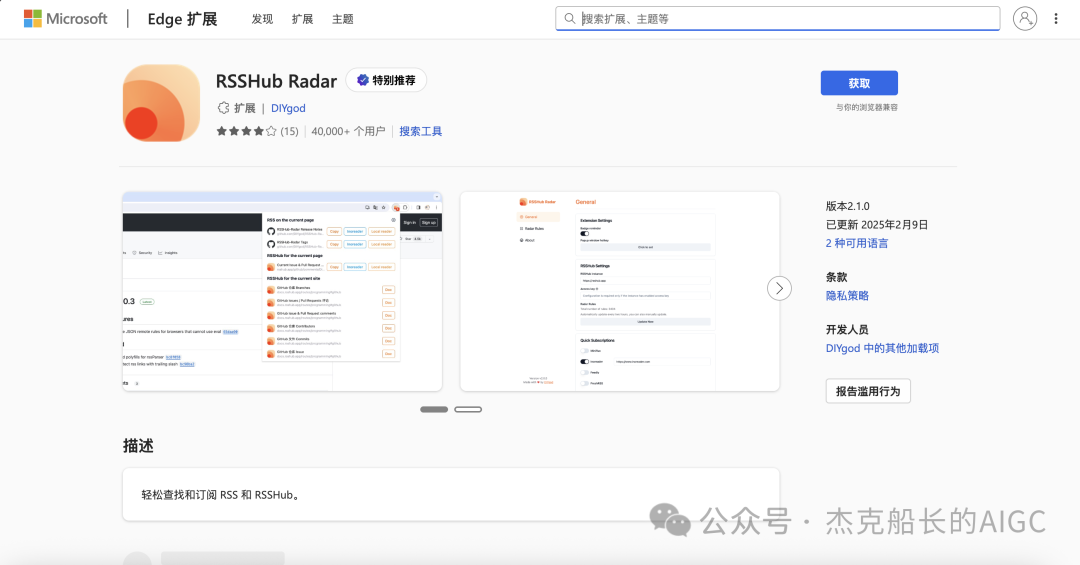Click the 与你的浏览器兼容 text
This screenshot has height=565, width=1080.
pyautogui.click(x=866, y=107)
